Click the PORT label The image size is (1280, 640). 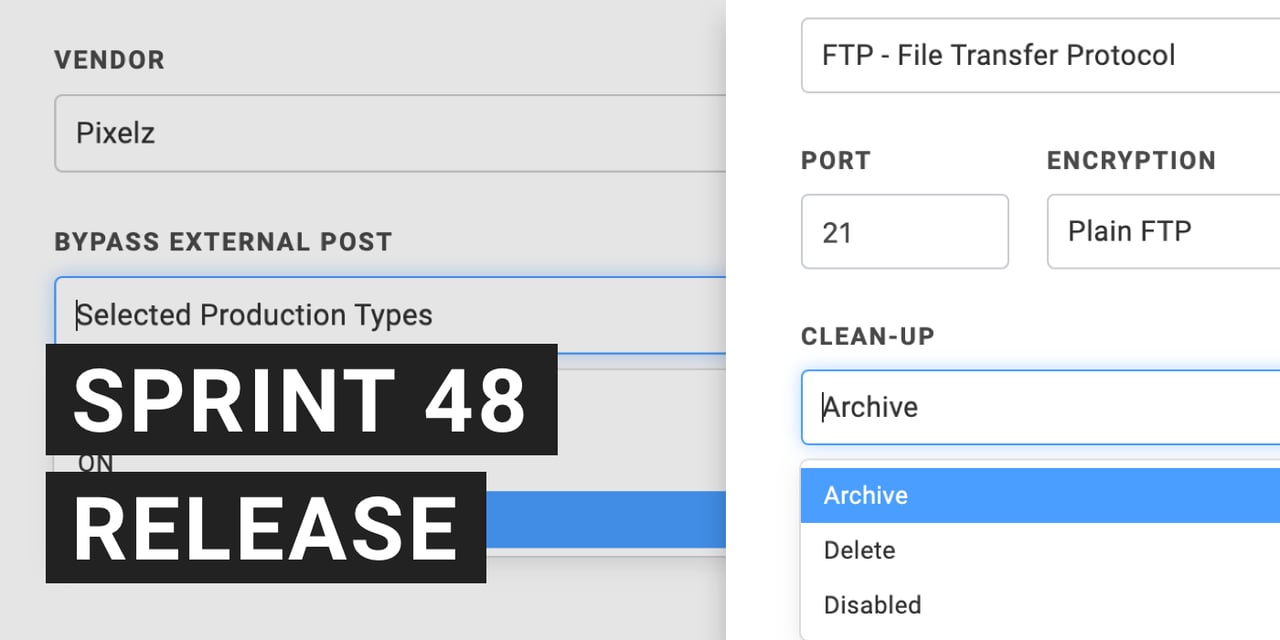click(x=836, y=161)
